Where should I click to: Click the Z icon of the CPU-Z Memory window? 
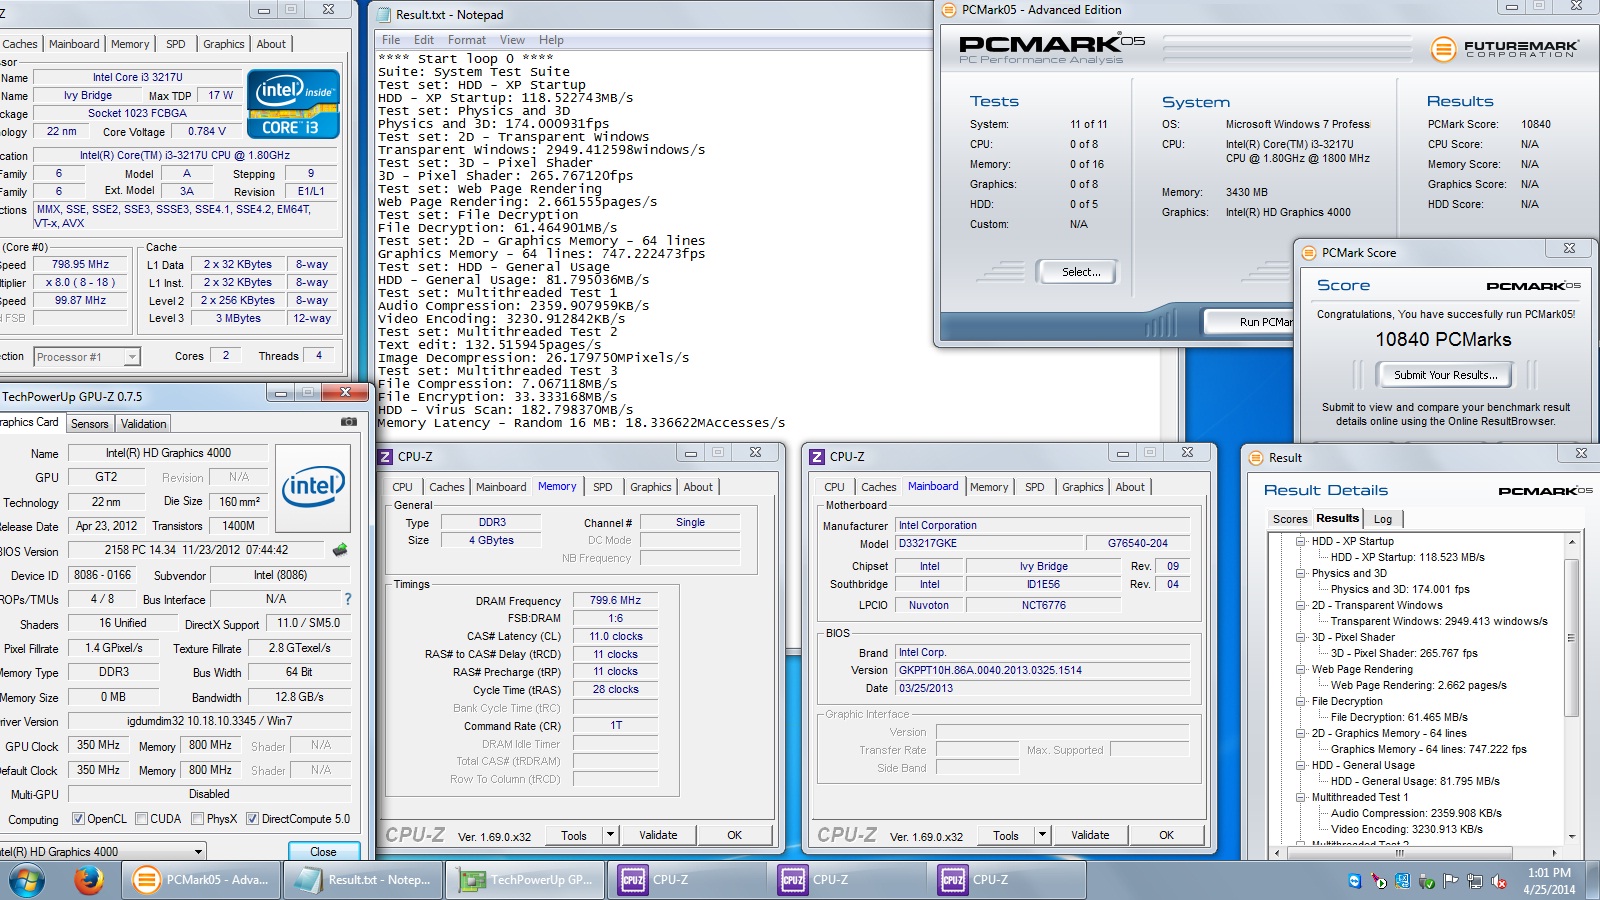tap(386, 457)
